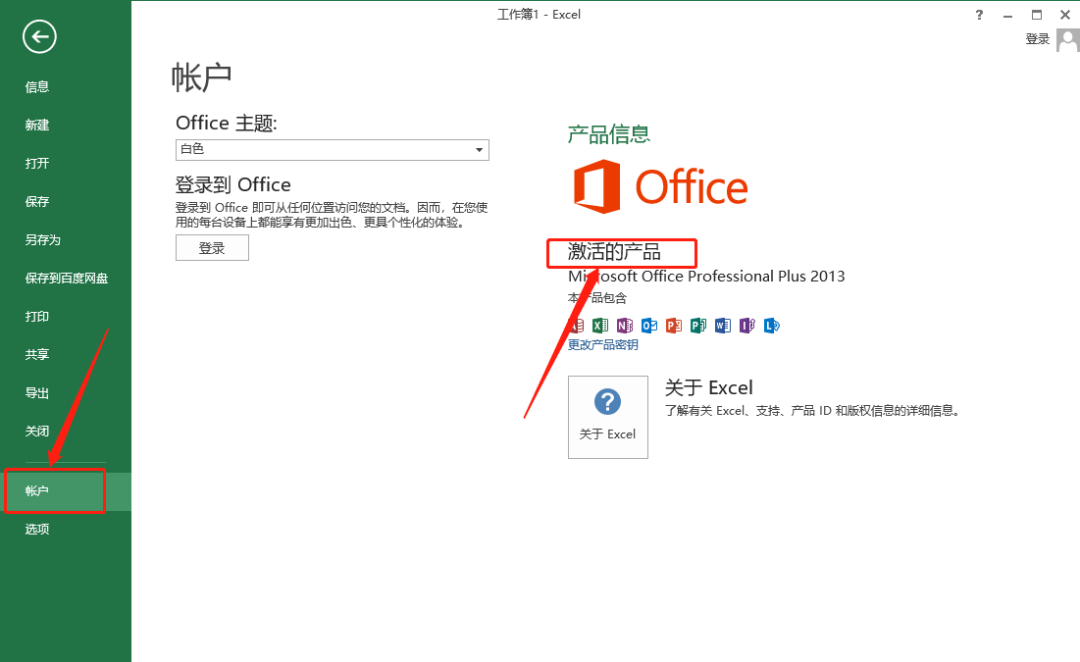Open the Office 主题 dropdown showing 白色

coord(332,149)
